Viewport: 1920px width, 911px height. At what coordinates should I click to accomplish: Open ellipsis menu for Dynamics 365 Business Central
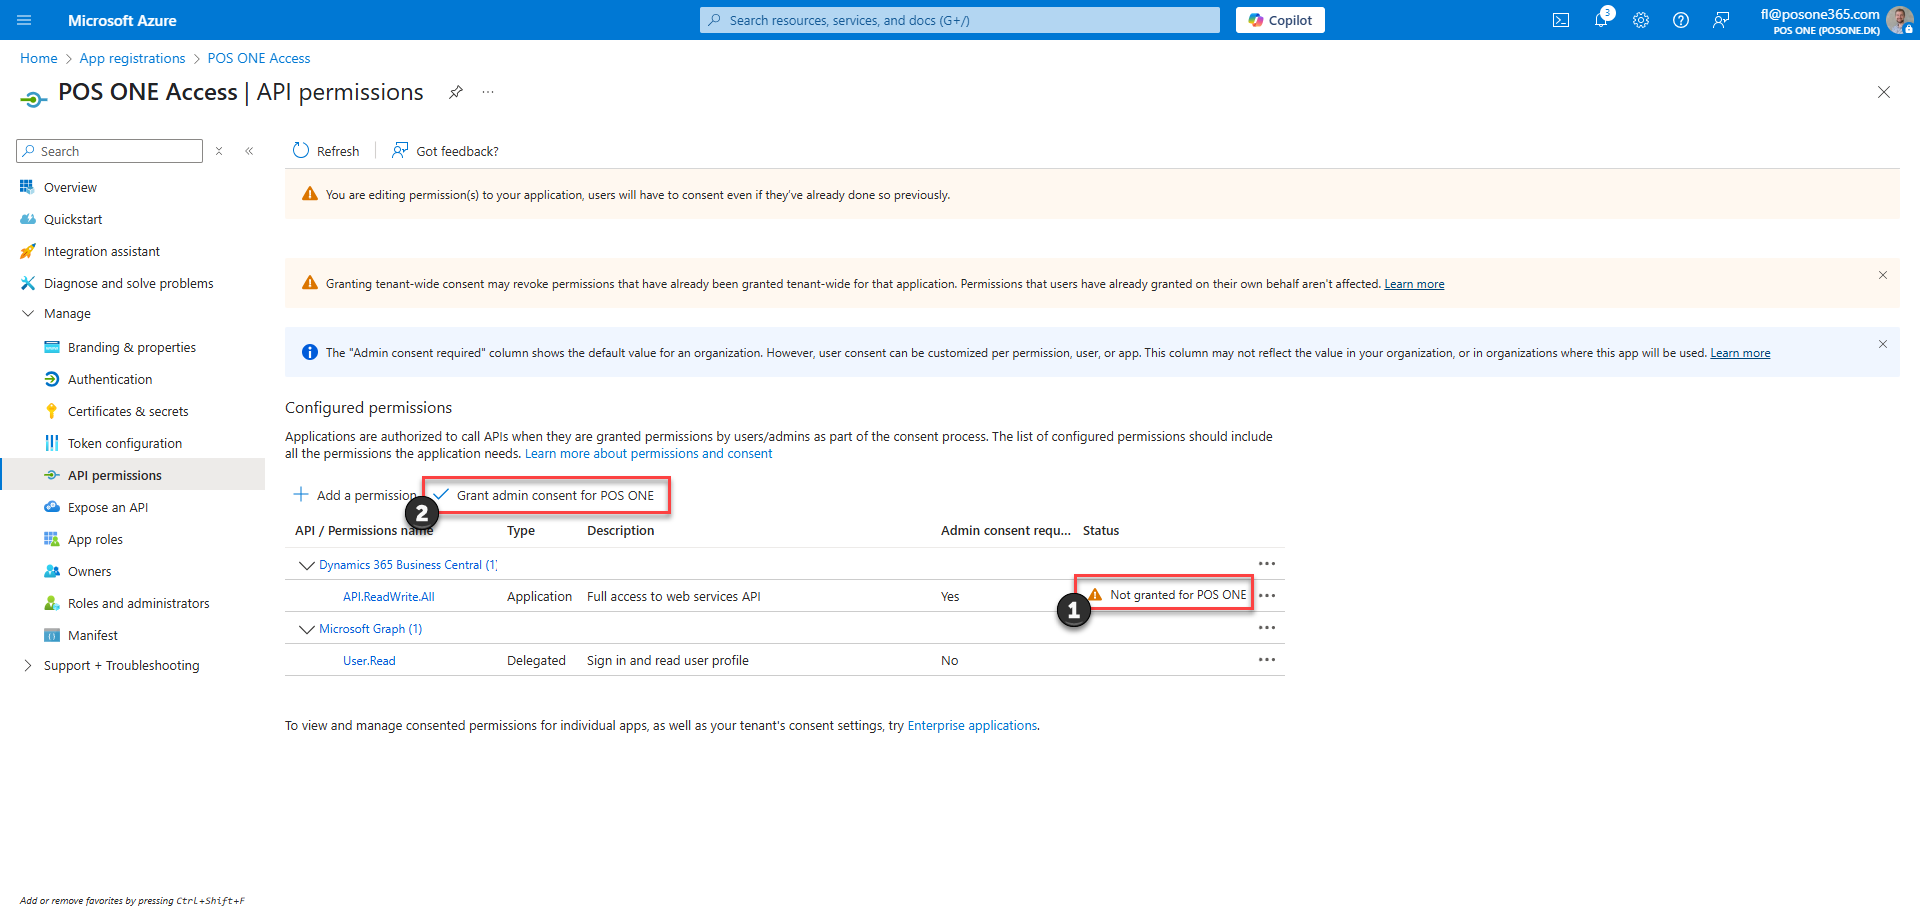(x=1267, y=564)
